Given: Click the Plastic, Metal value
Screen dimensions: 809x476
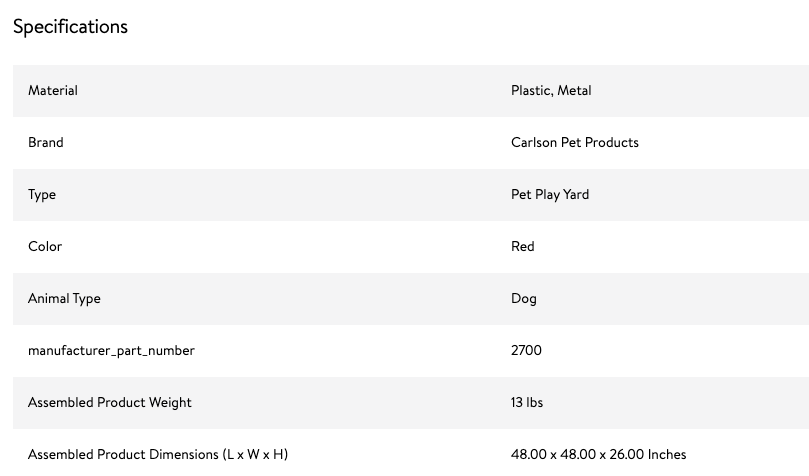Looking at the screenshot, I should (x=551, y=91).
